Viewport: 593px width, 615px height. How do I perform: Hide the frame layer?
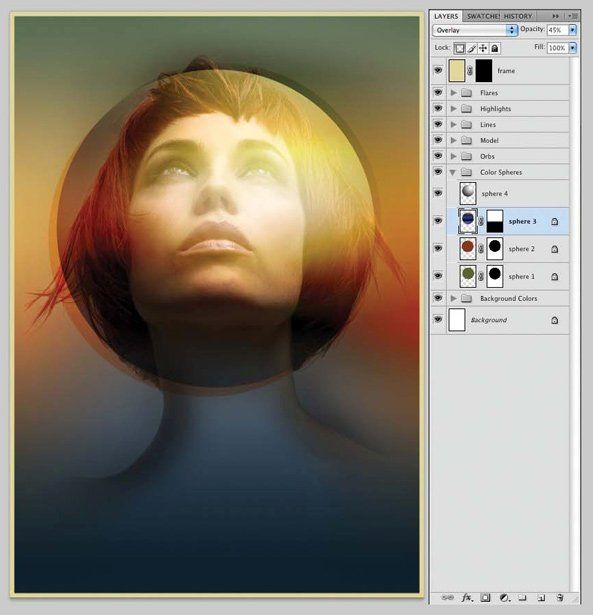click(x=438, y=71)
